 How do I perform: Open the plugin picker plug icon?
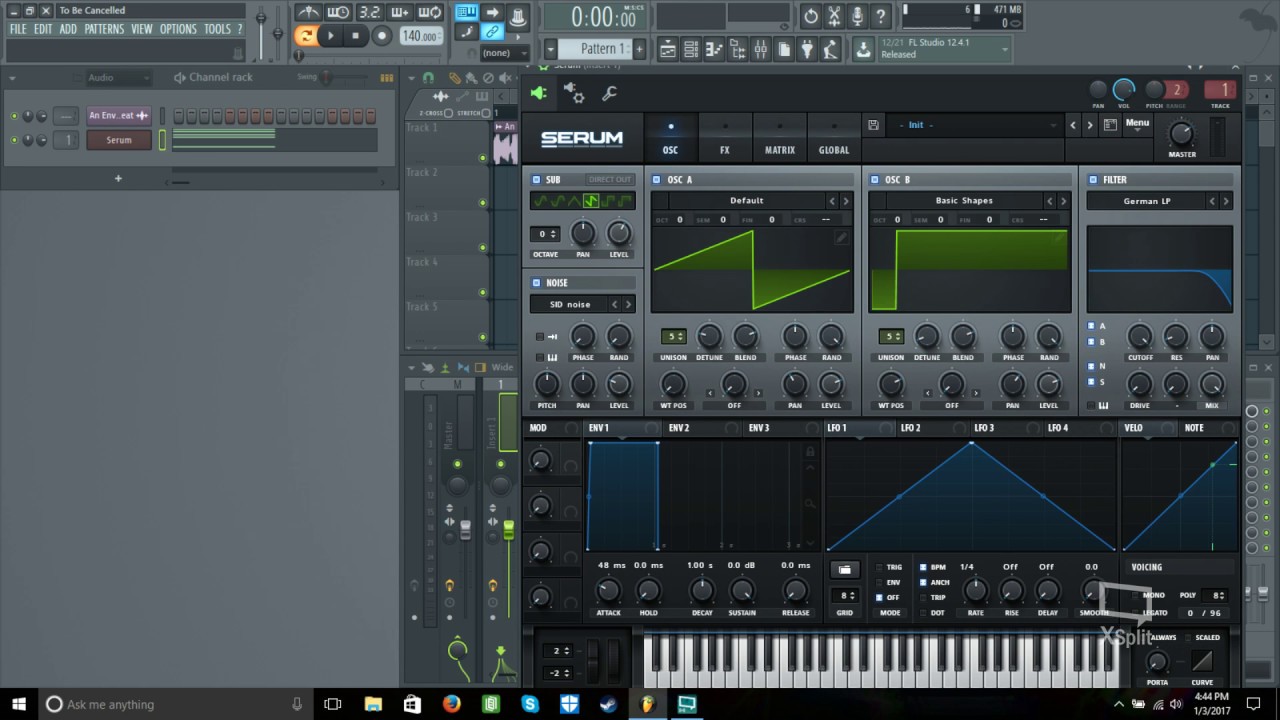tap(807, 49)
